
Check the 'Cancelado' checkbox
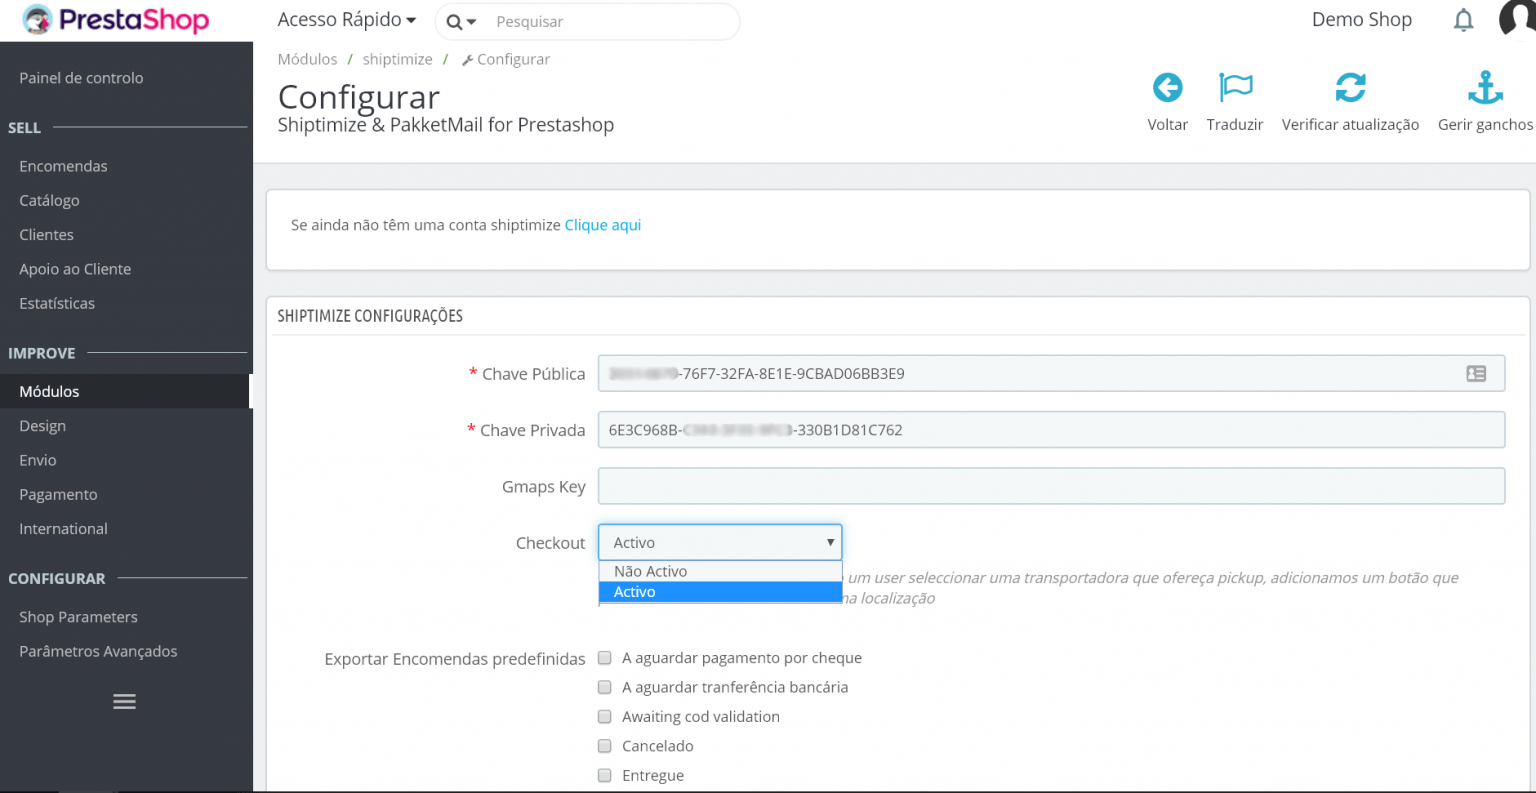(604, 746)
